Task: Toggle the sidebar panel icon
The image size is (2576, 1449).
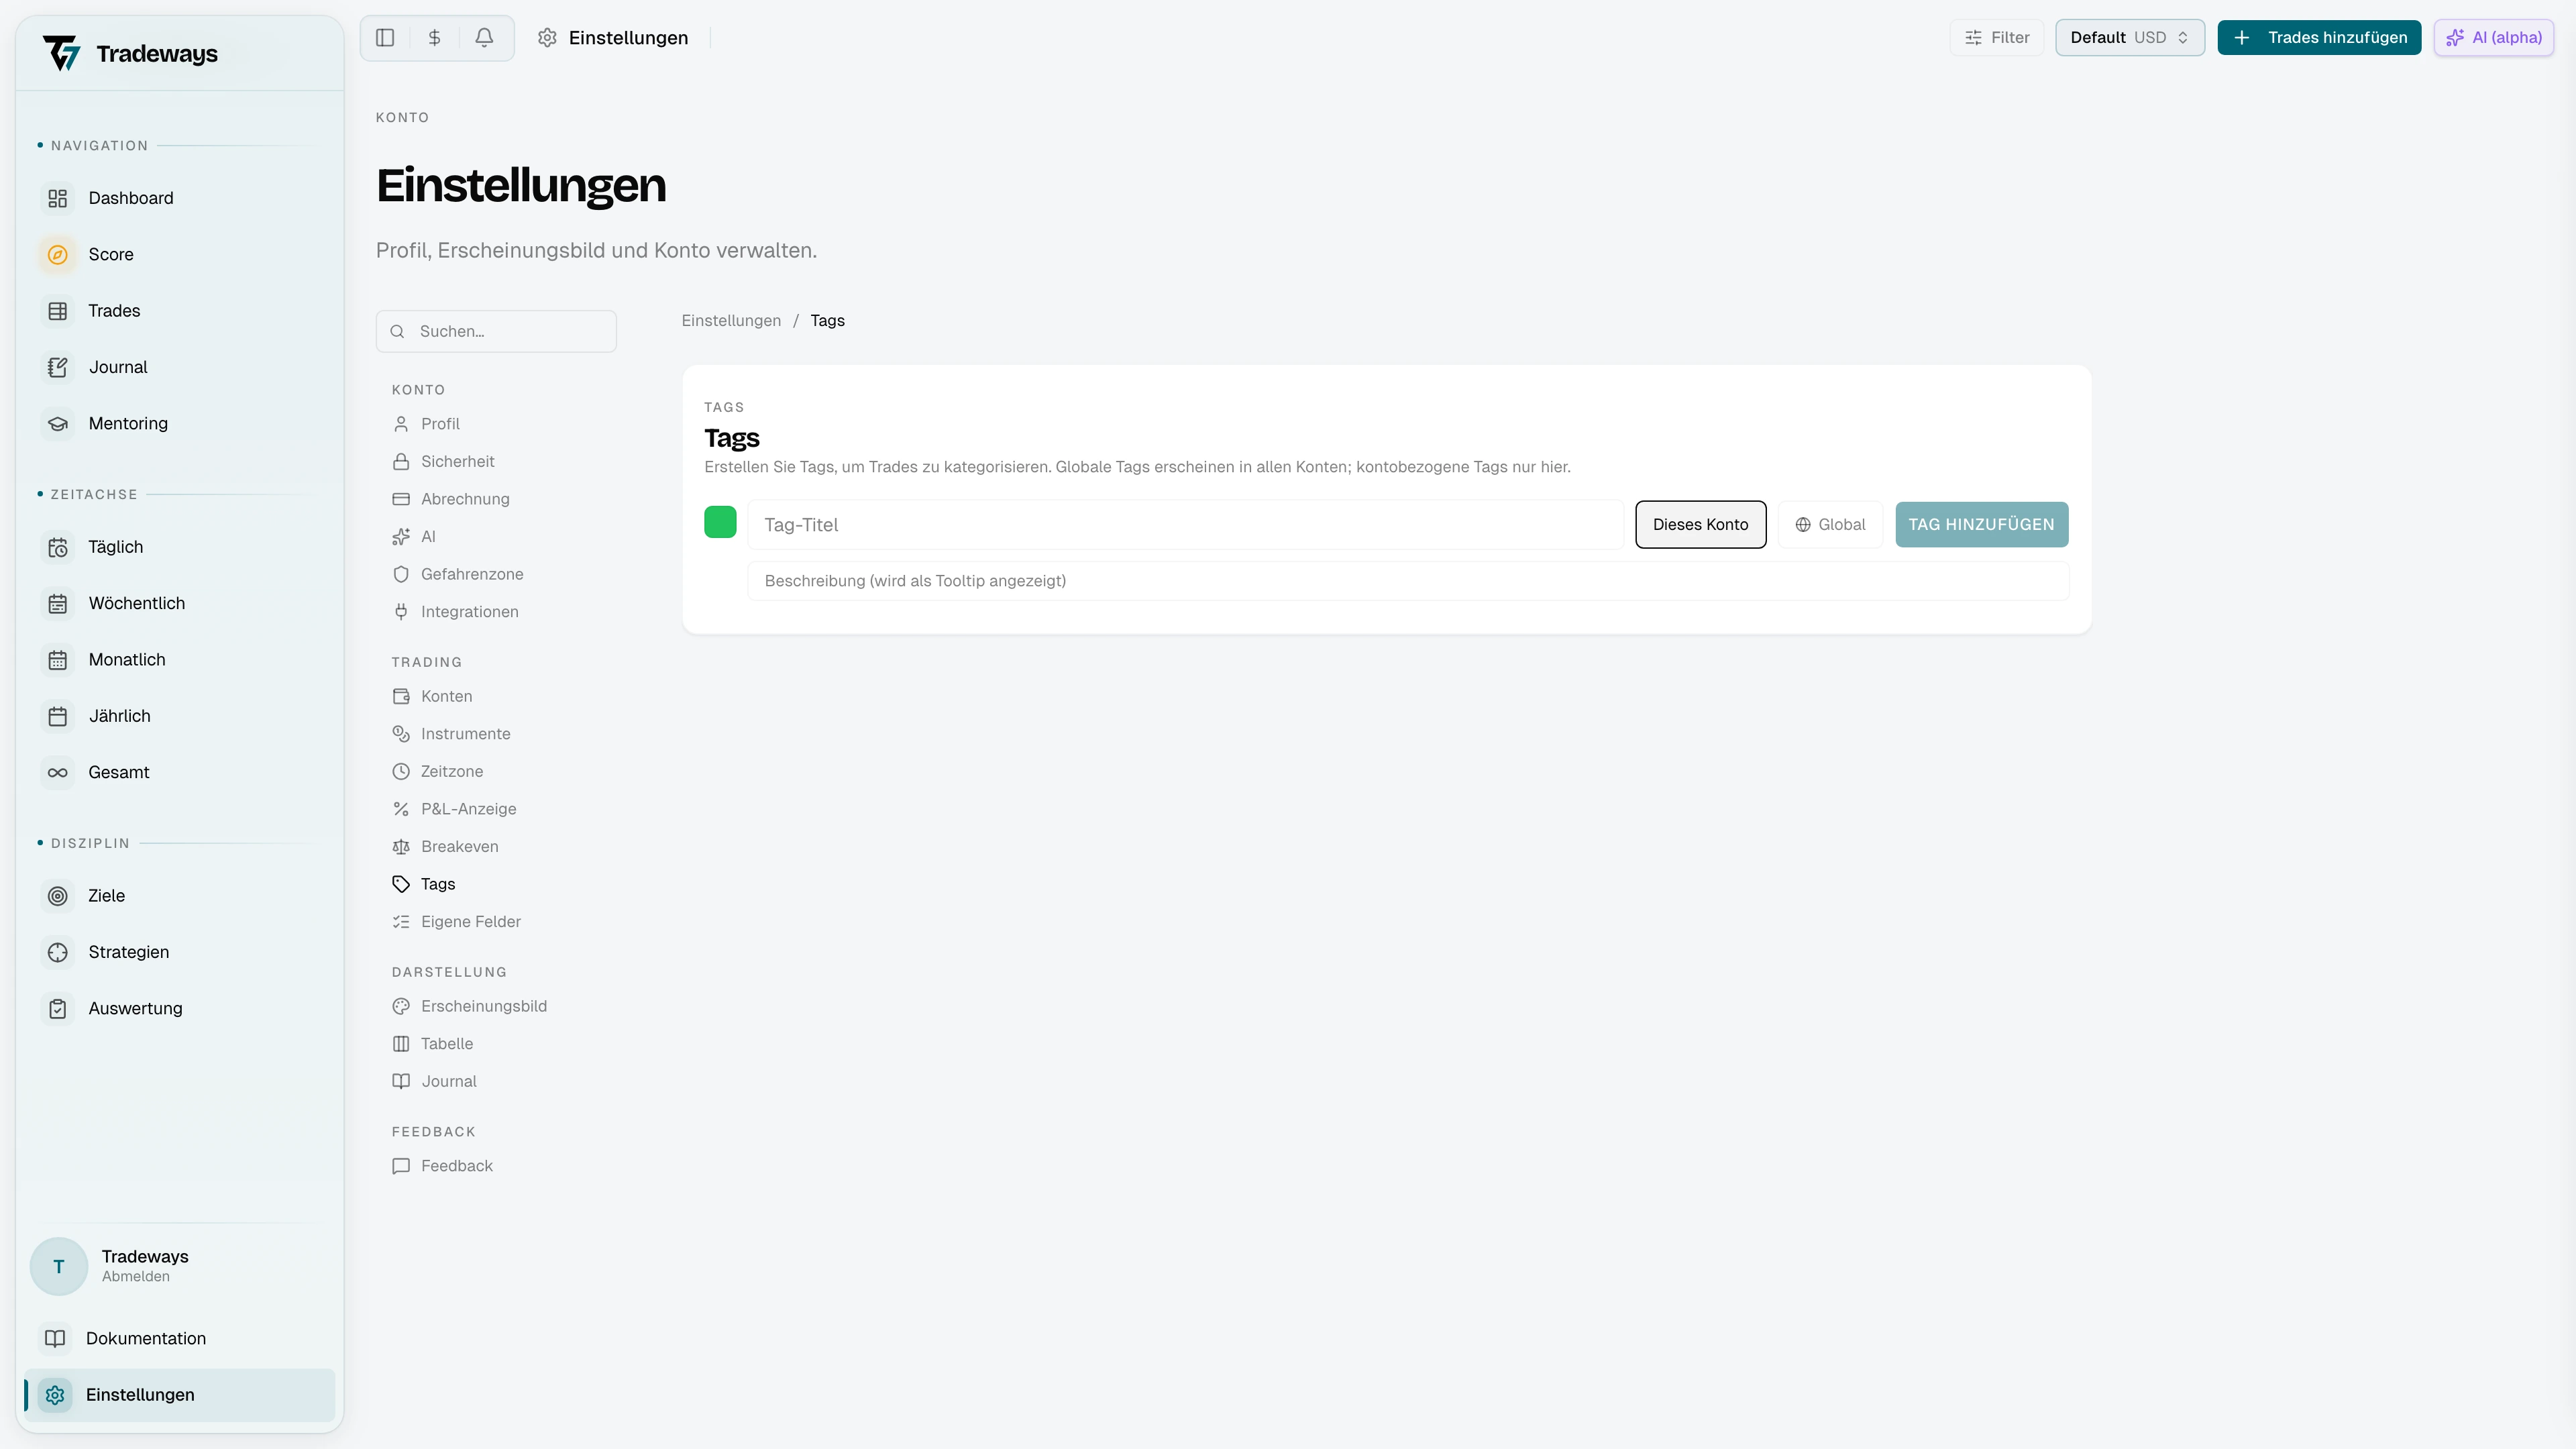Action: pyautogui.click(x=385, y=38)
